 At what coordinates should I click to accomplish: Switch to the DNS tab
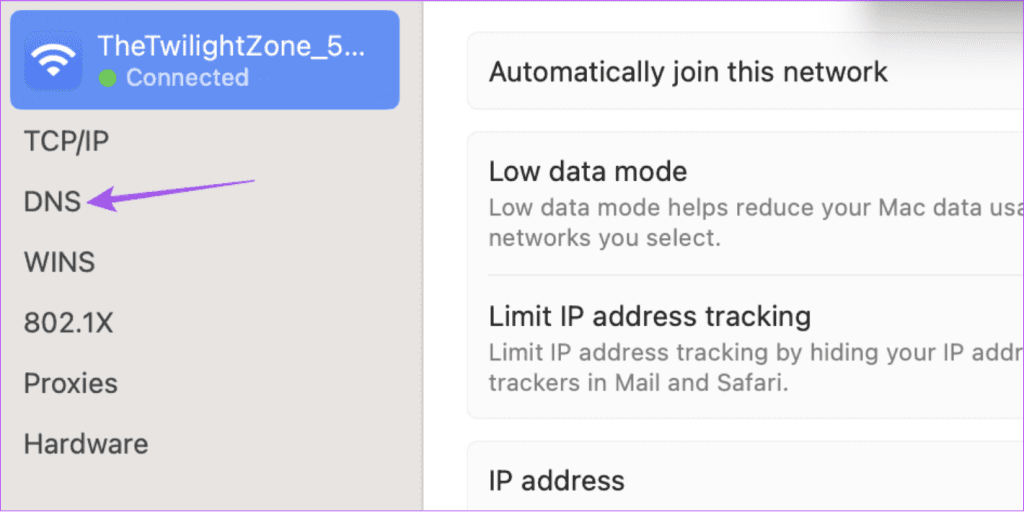point(52,202)
